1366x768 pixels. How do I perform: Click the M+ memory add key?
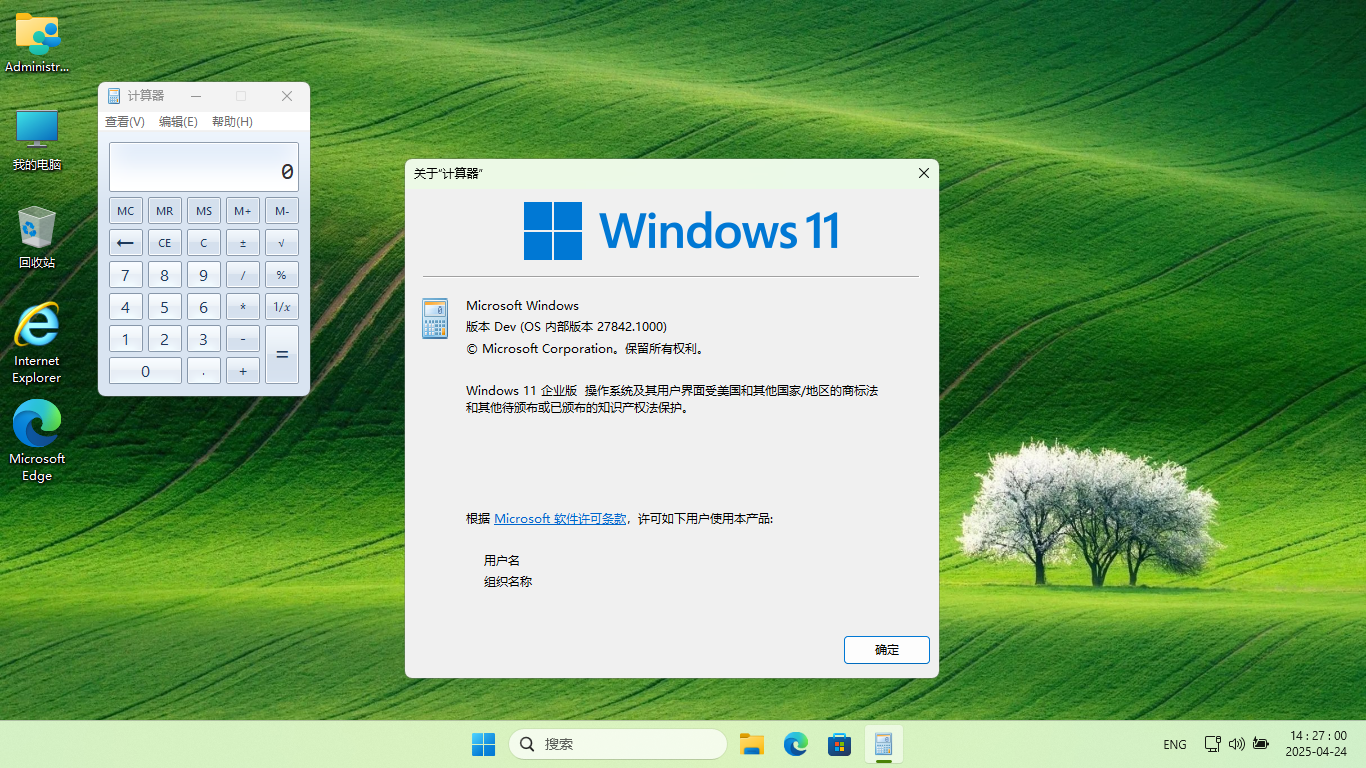click(243, 211)
